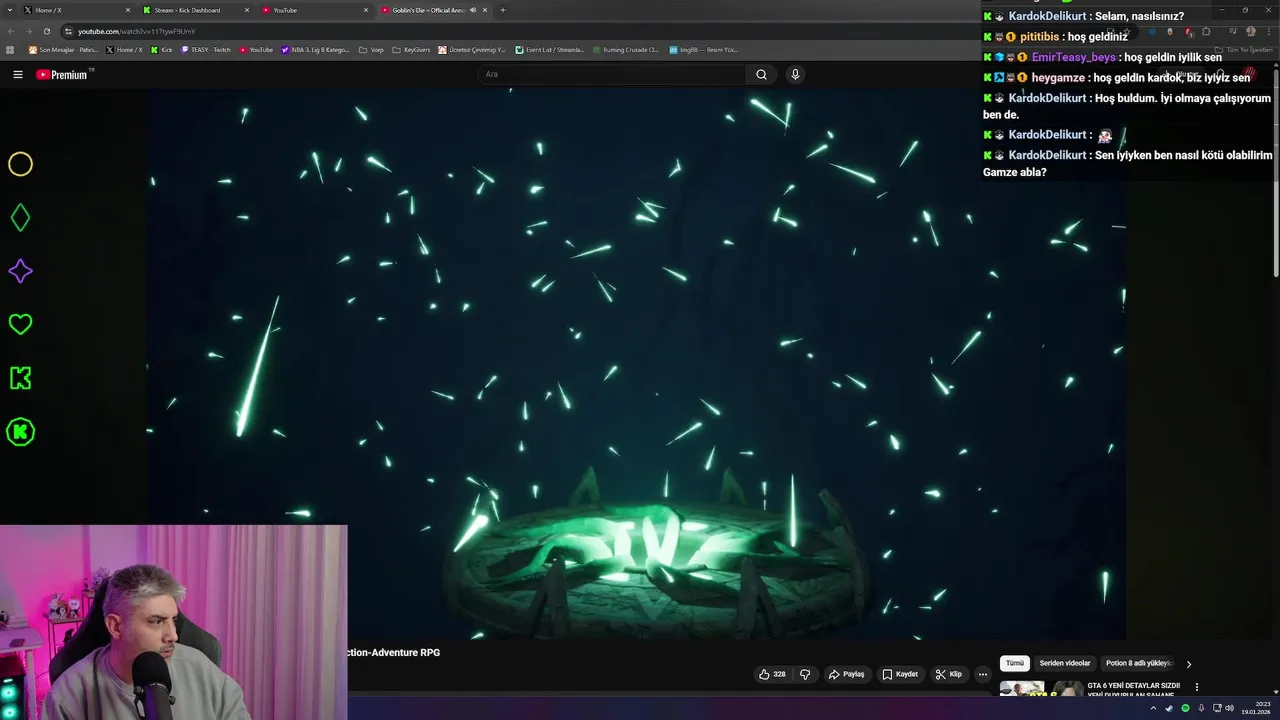Focus the YouTube Ara search field
1280x720 pixels.
[x=612, y=74]
